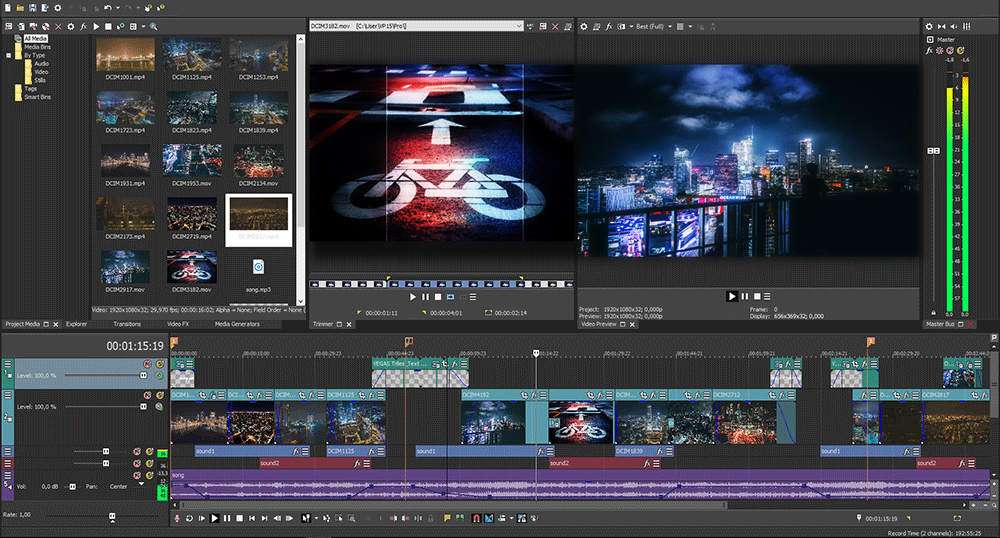
Task: Adjust the track 1 Level slider handle
Action: [x=143, y=375]
